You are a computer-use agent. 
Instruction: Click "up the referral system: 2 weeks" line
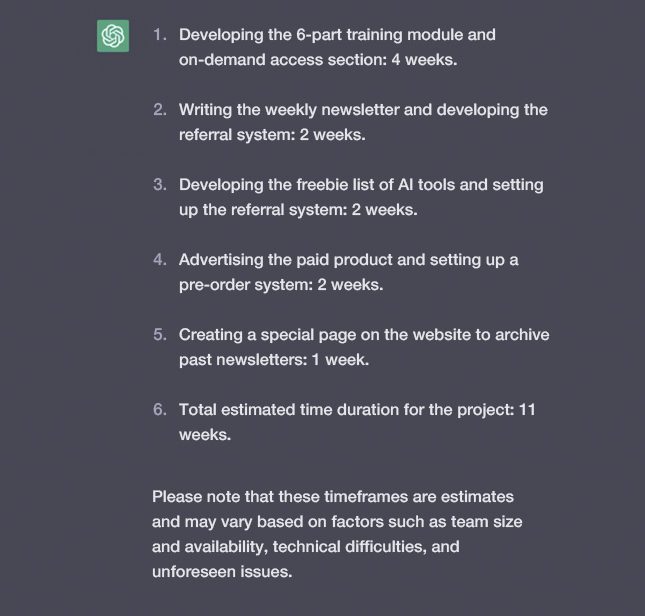pyautogui.click(x=298, y=210)
